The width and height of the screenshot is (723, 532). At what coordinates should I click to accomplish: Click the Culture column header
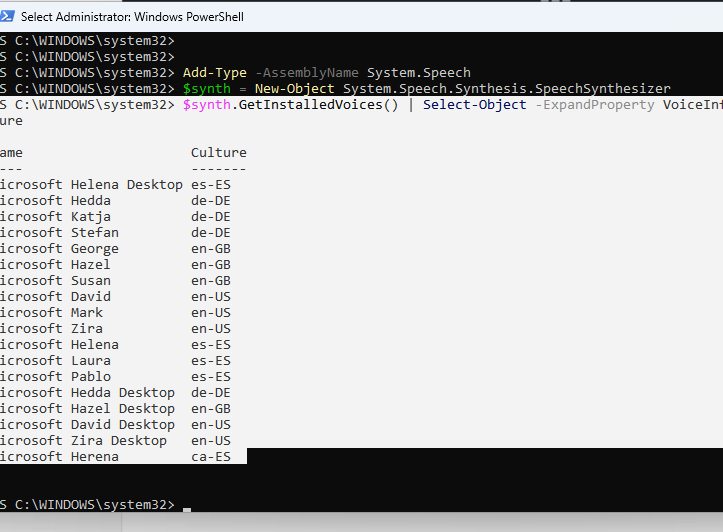pyautogui.click(x=218, y=153)
